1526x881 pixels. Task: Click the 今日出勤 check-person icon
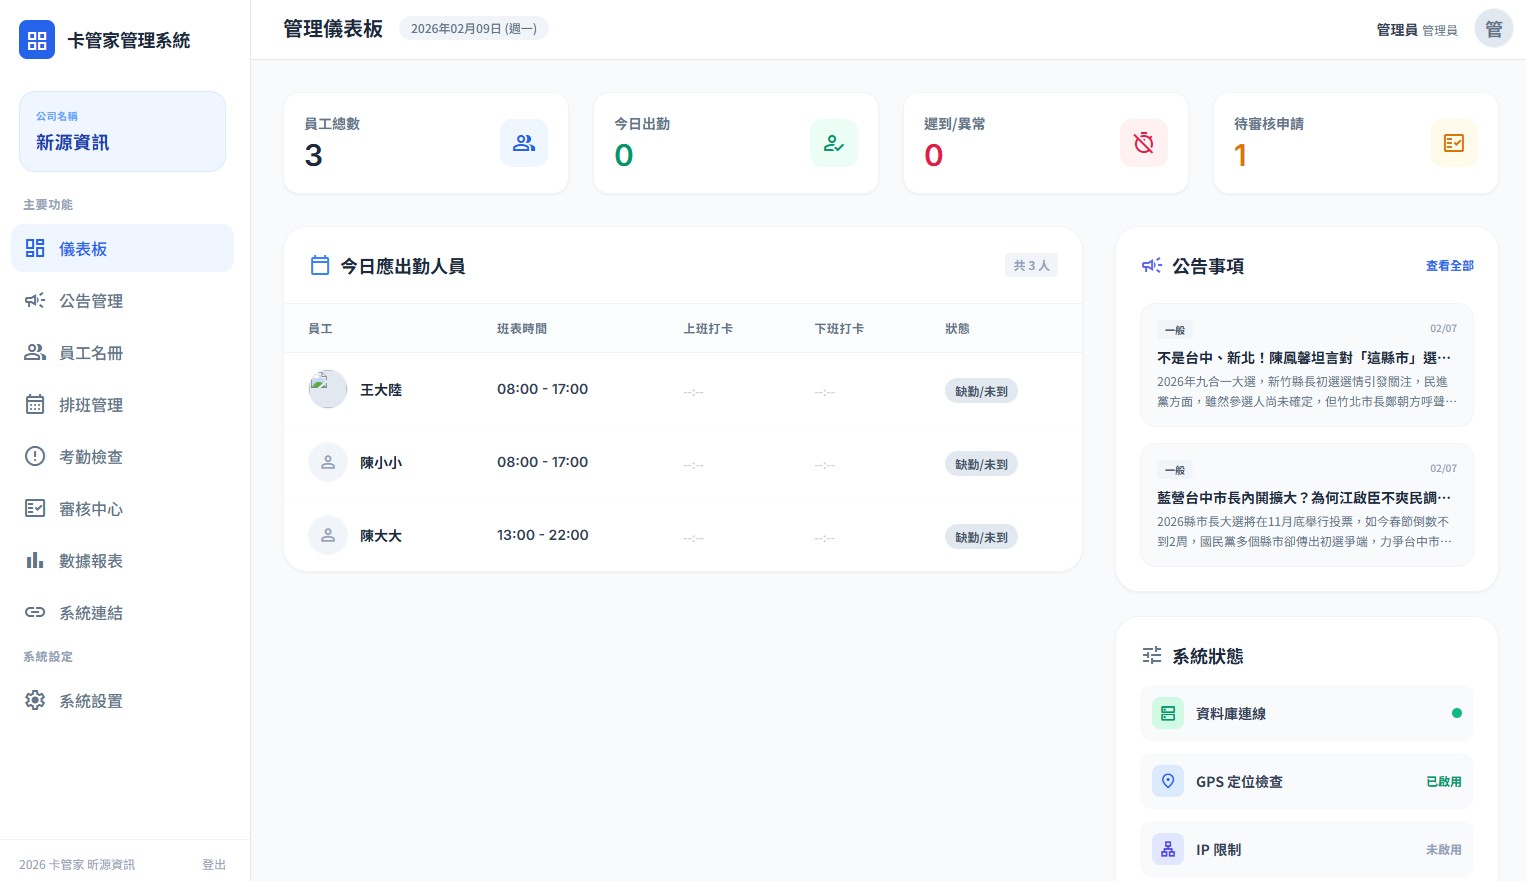(x=834, y=143)
